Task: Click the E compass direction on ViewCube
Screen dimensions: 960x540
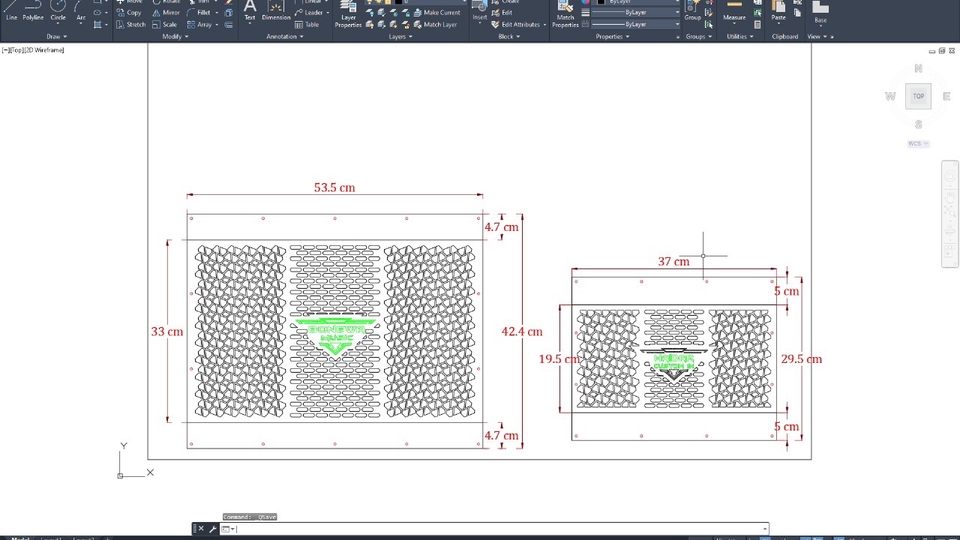Action: (x=947, y=96)
